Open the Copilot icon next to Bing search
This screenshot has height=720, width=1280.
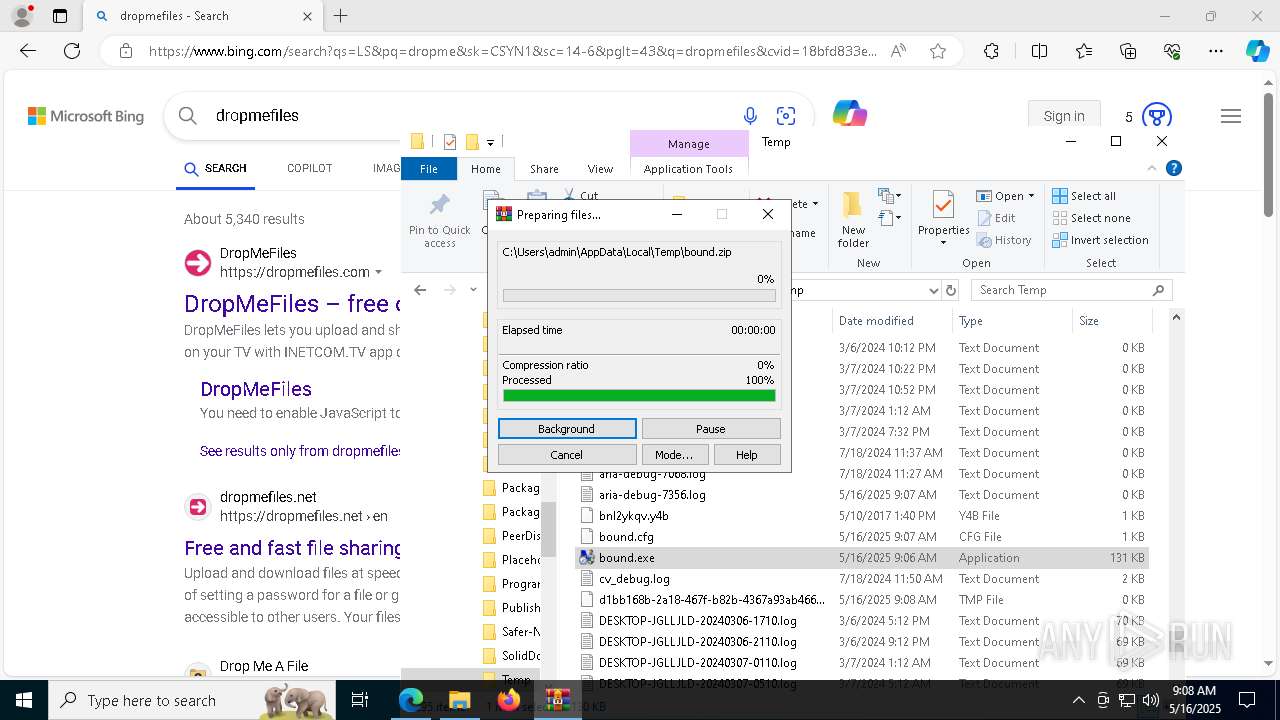click(849, 114)
